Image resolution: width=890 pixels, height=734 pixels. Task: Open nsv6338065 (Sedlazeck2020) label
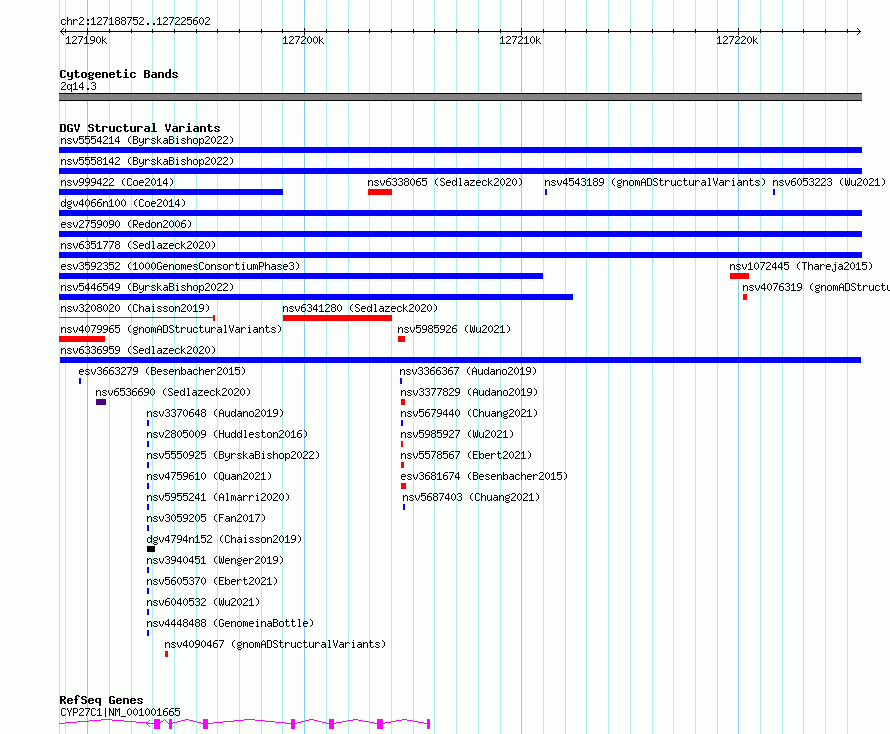[x=445, y=182]
